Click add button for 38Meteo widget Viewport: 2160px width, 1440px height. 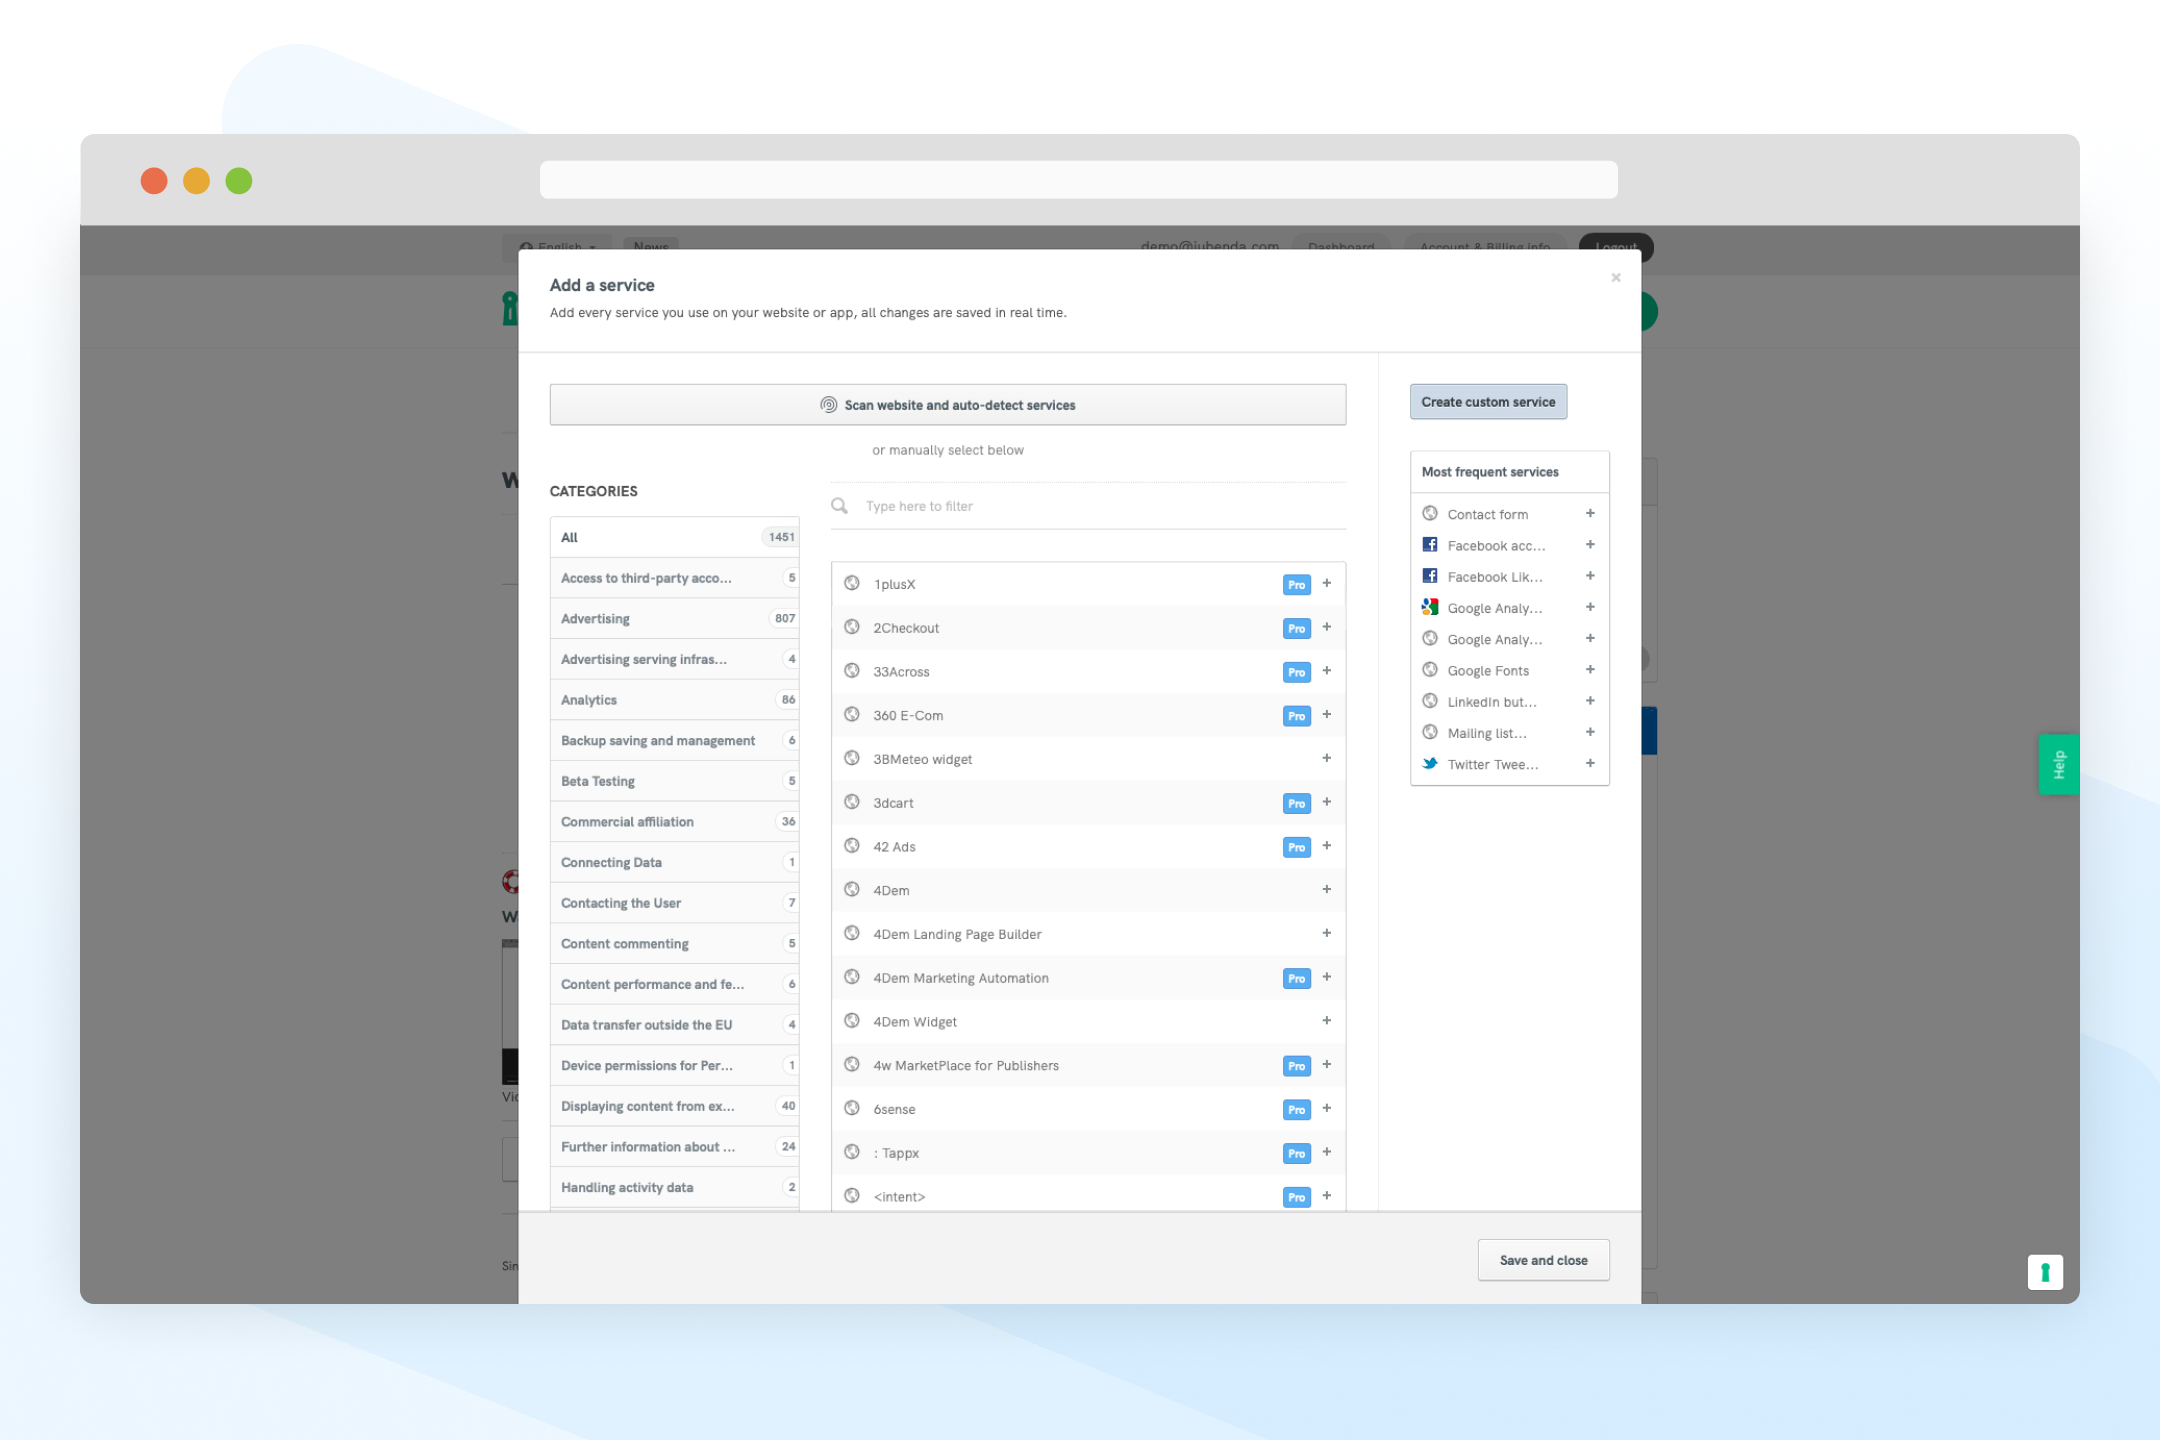(1328, 757)
